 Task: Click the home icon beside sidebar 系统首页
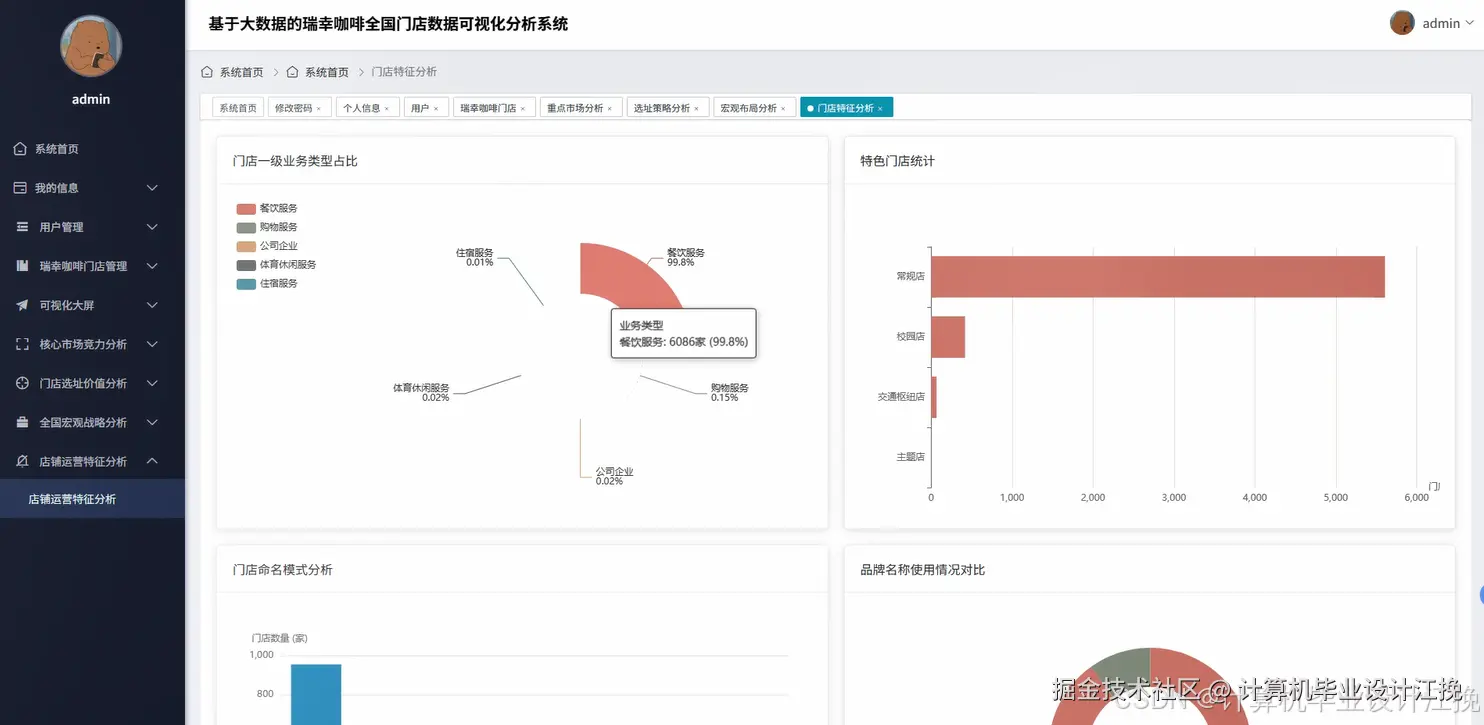point(20,149)
